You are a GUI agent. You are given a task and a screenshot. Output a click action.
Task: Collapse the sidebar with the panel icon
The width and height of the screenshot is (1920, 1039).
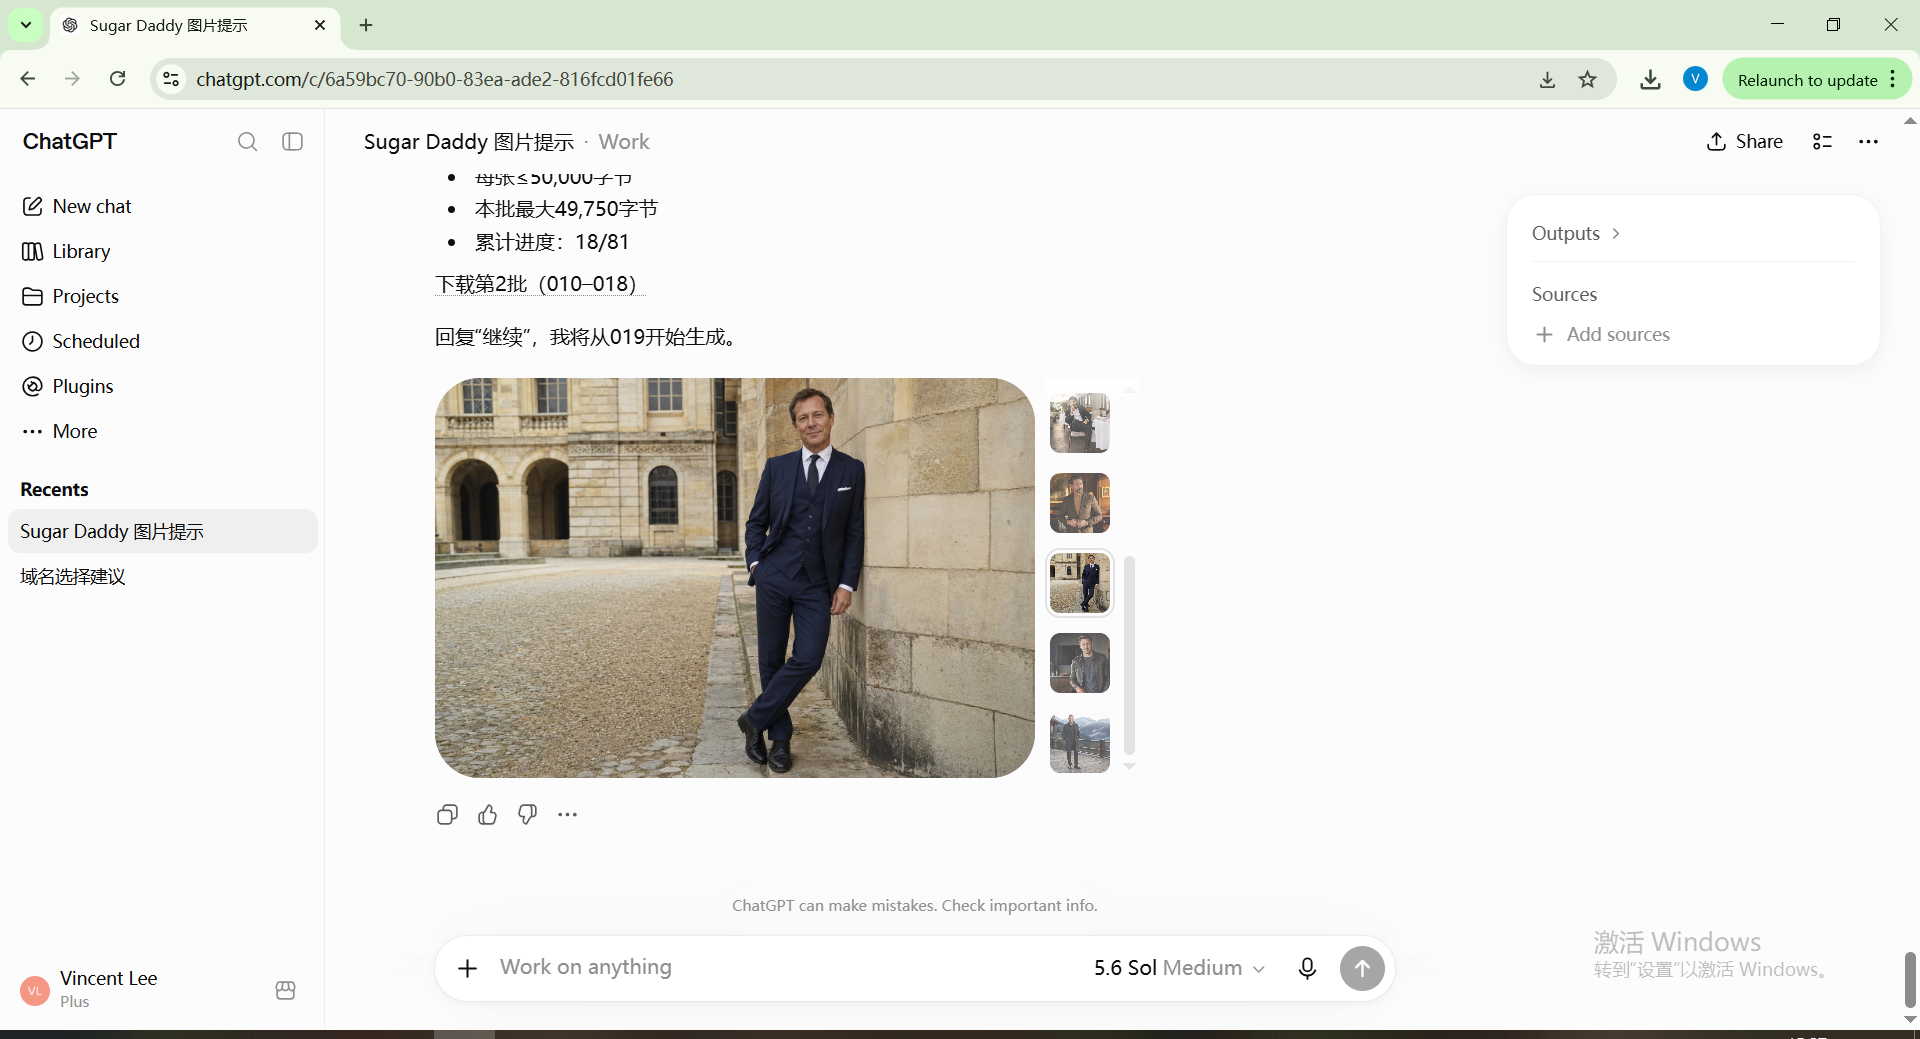[x=293, y=142]
